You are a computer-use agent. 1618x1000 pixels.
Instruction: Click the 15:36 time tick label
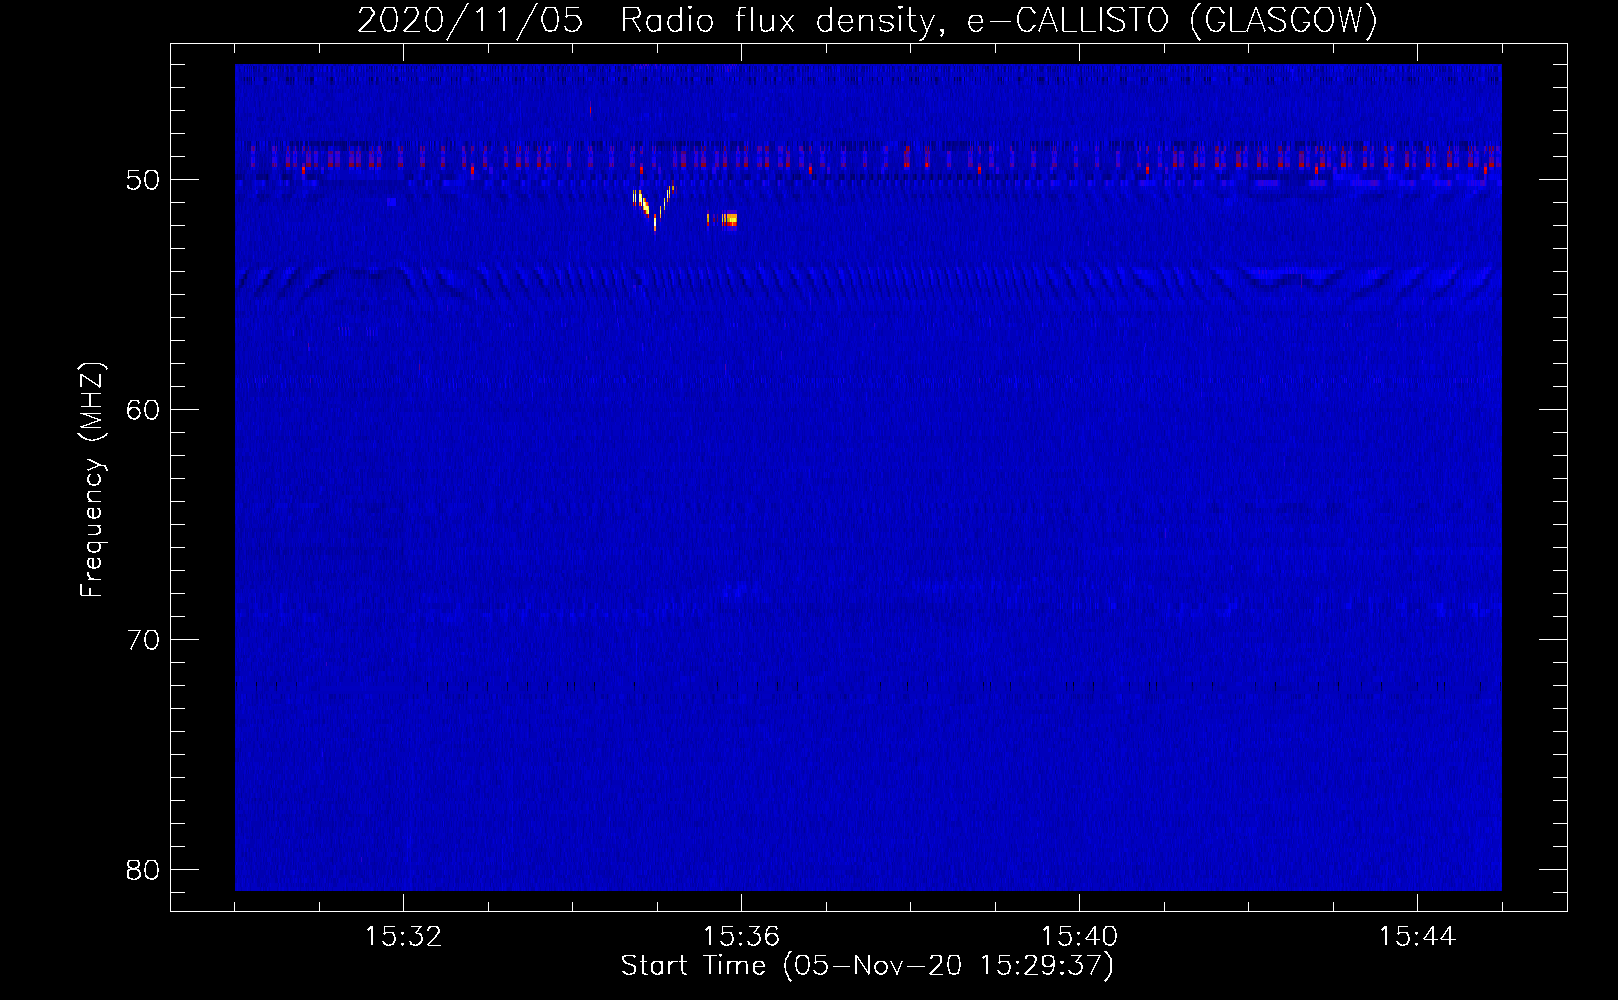[x=741, y=937]
